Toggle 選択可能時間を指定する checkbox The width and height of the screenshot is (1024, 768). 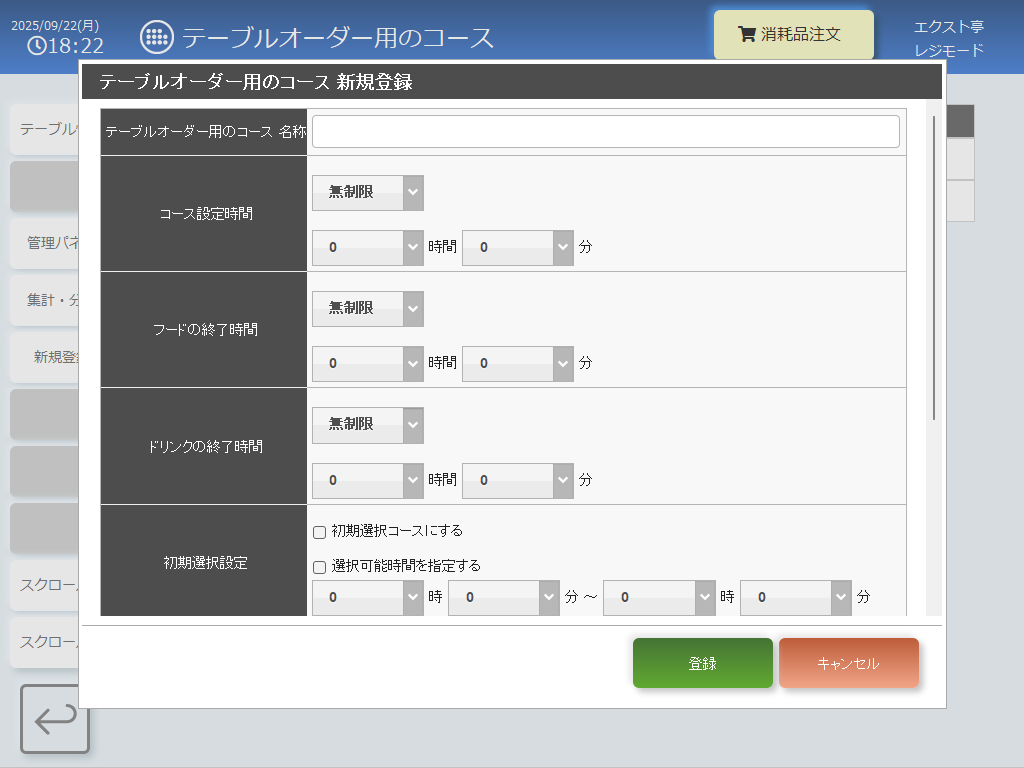[320, 567]
